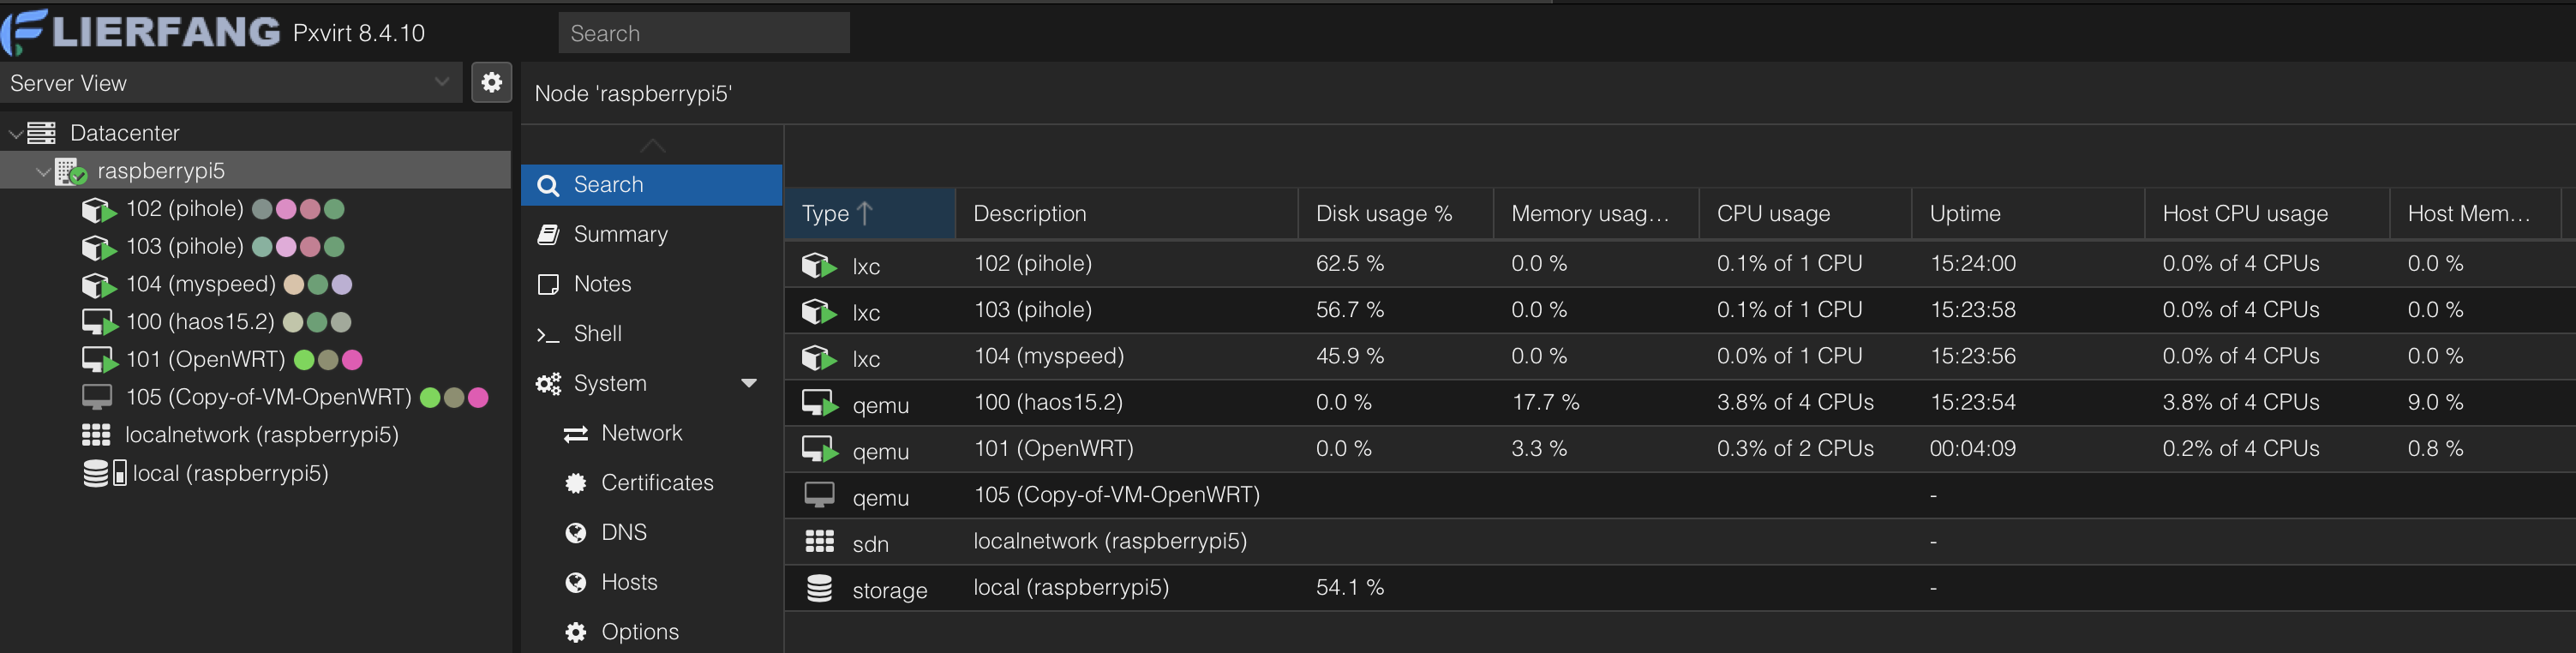Click the DNS globe icon in sidebar

(x=575, y=533)
